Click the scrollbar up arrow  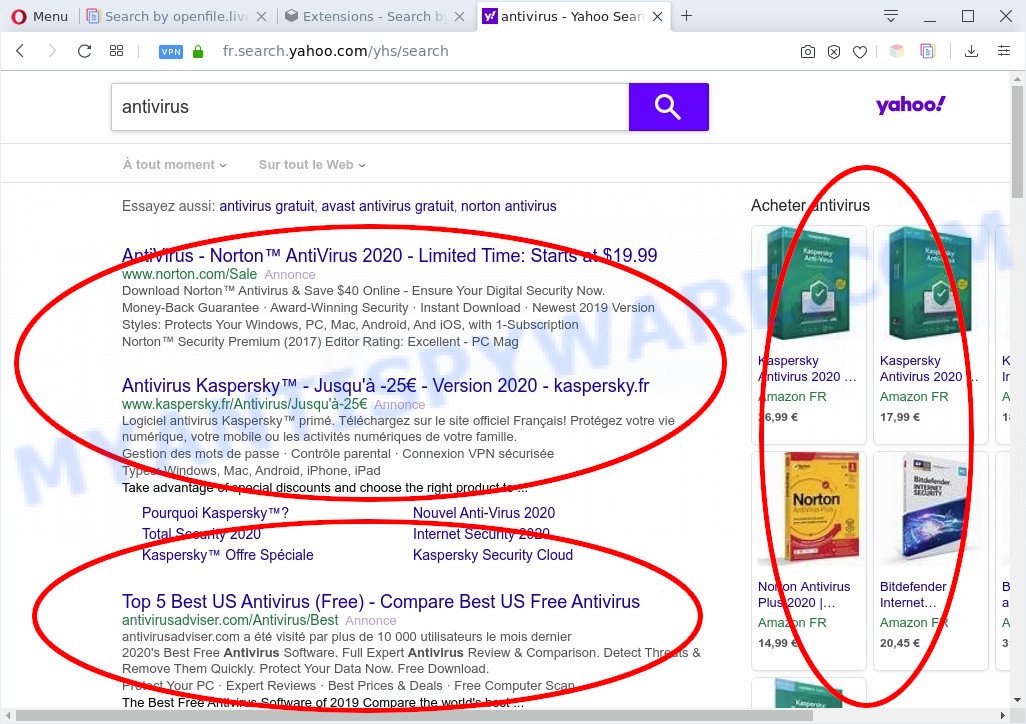click(x=1017, y=77)
